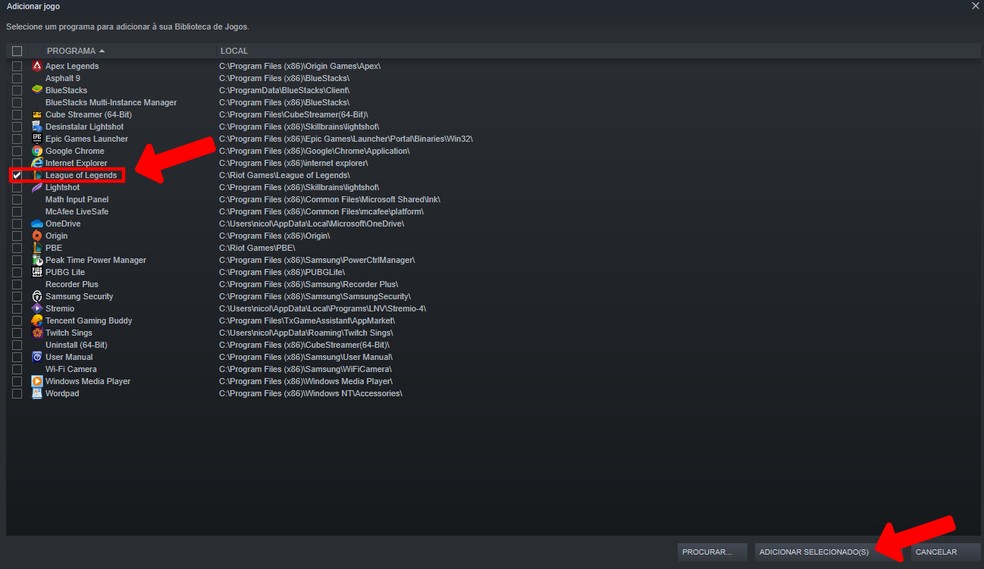The height and width of the screenshot is (569, 984).
Task: Click the Lightshot feather icon
Action: pos(37,187)
